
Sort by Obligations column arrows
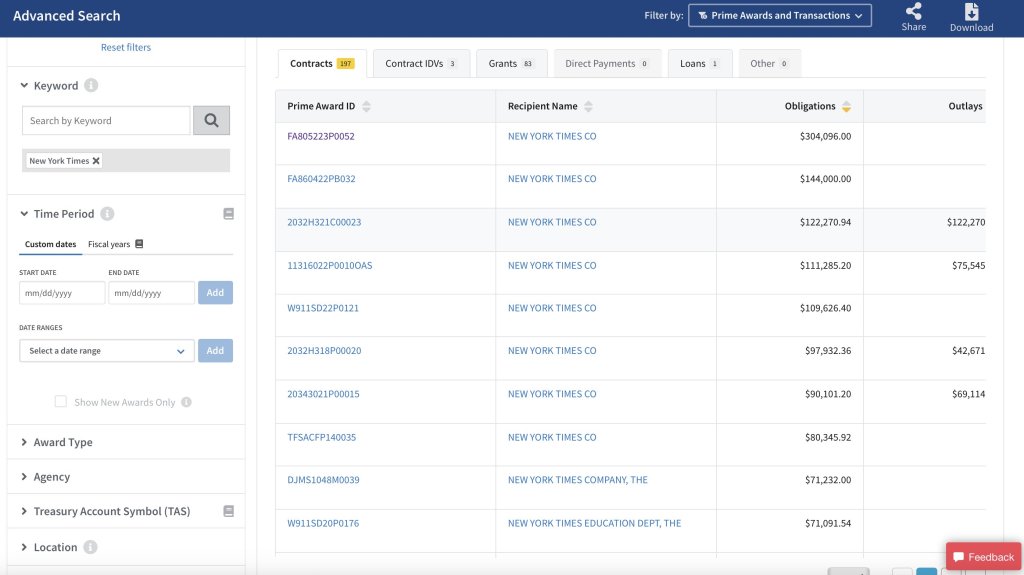tap(846, 107)
